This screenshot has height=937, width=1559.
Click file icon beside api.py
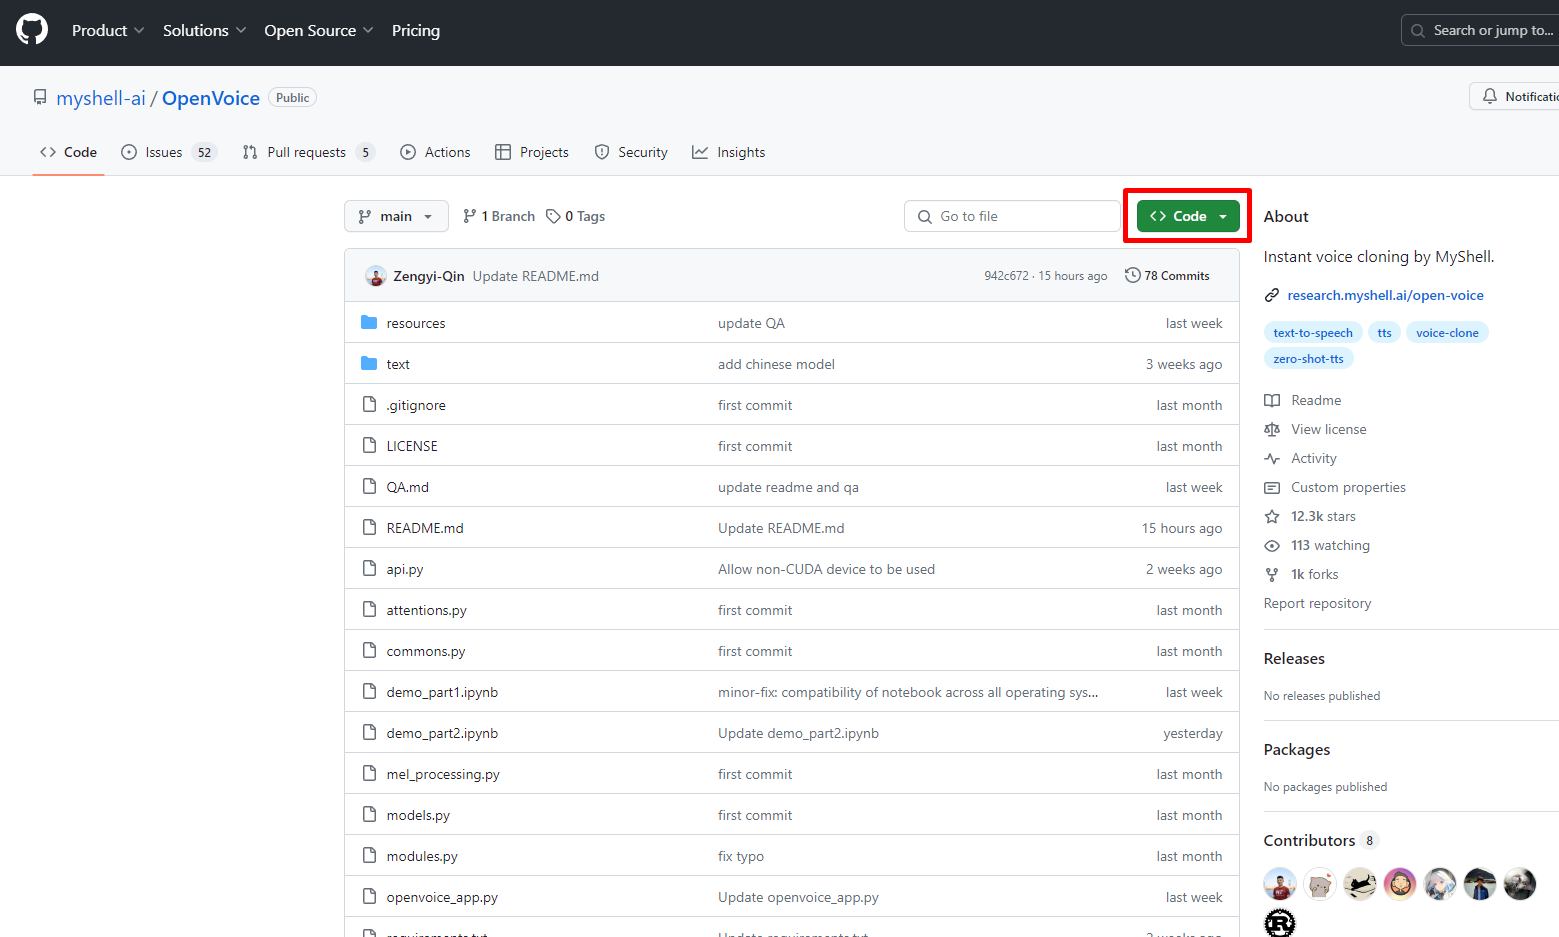point(369,568)
